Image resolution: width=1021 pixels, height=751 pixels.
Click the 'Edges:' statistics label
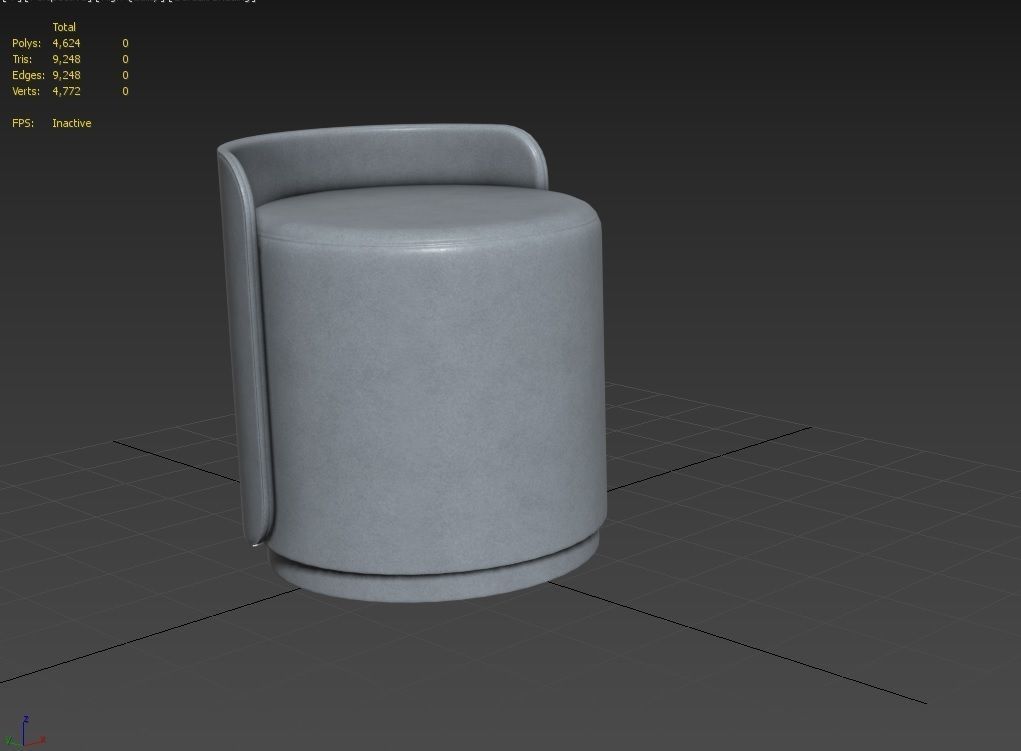(x=28, y=75)
